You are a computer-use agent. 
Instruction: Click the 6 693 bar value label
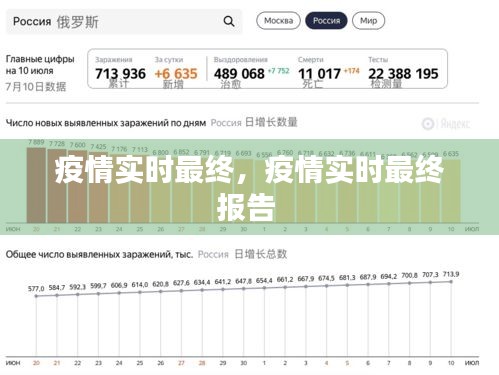243,153
